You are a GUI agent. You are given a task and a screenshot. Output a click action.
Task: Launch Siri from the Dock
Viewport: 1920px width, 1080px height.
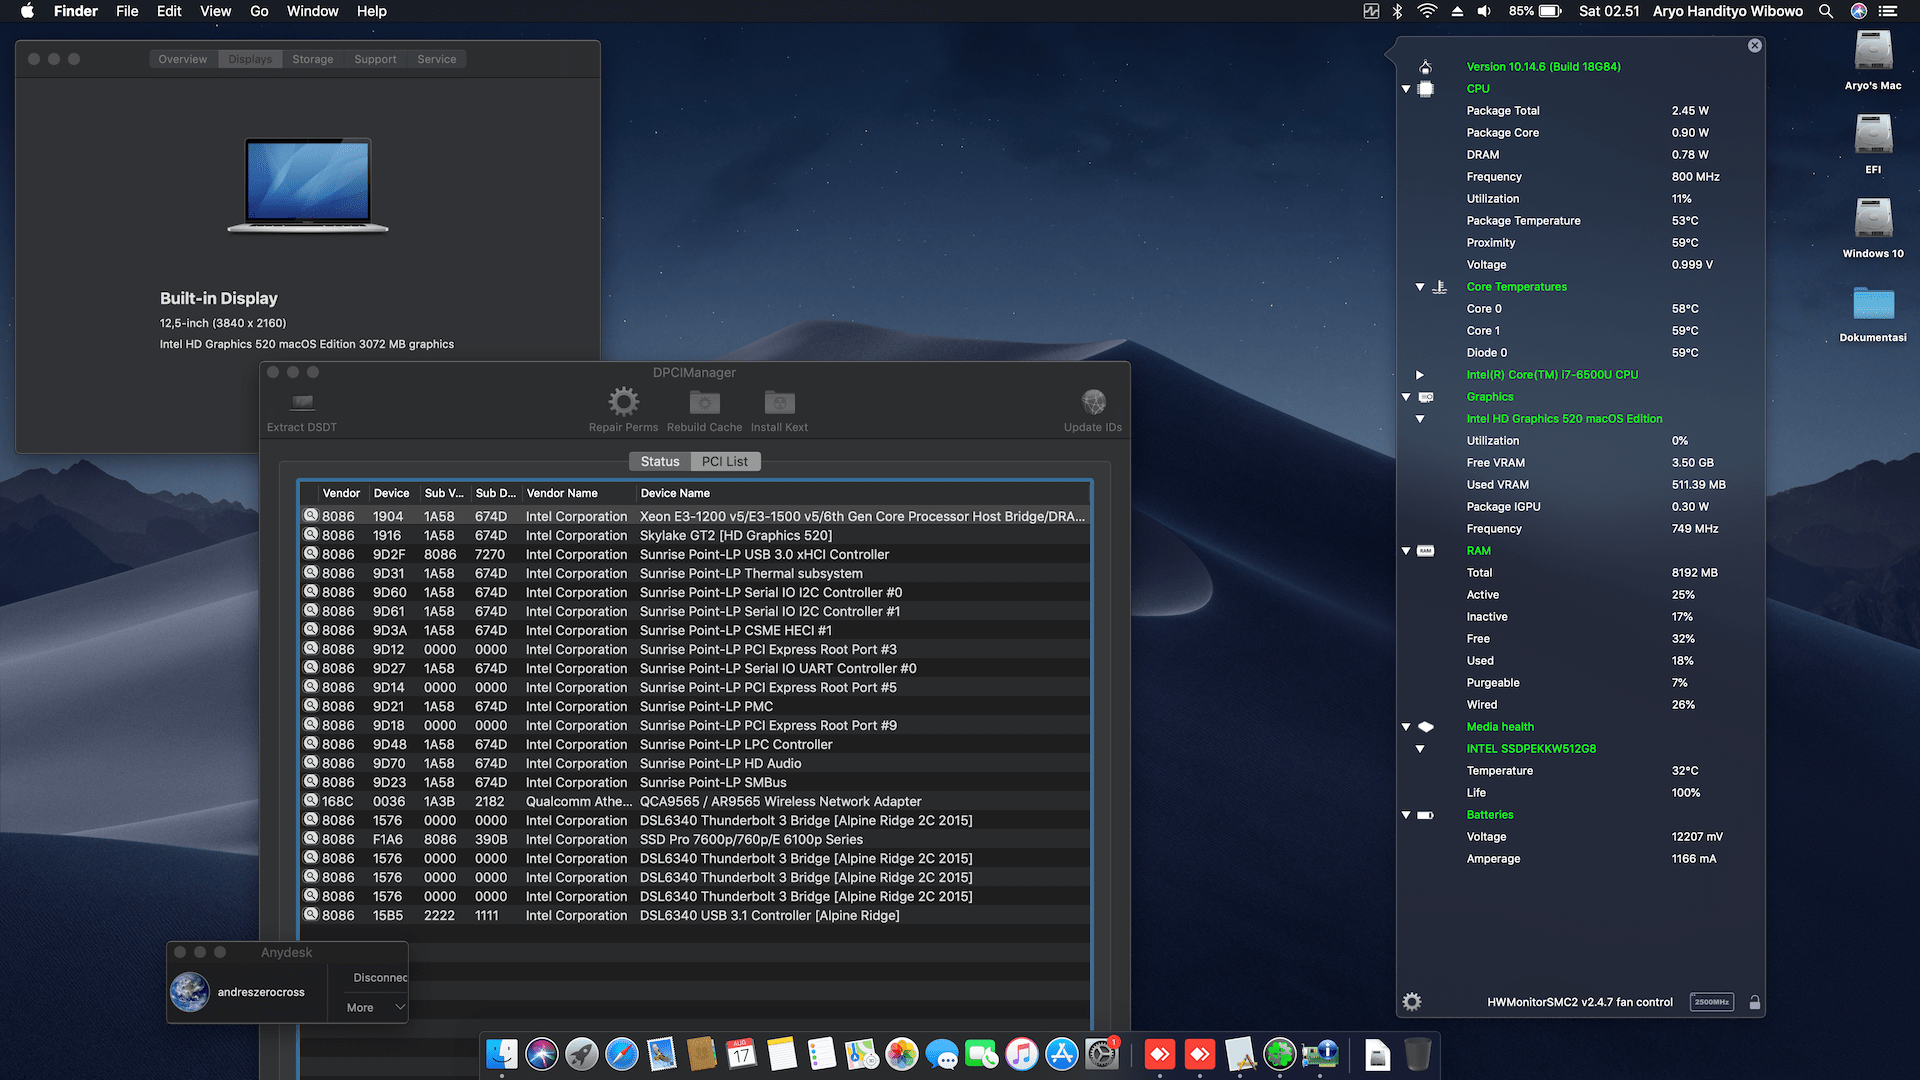point(542,1054)
